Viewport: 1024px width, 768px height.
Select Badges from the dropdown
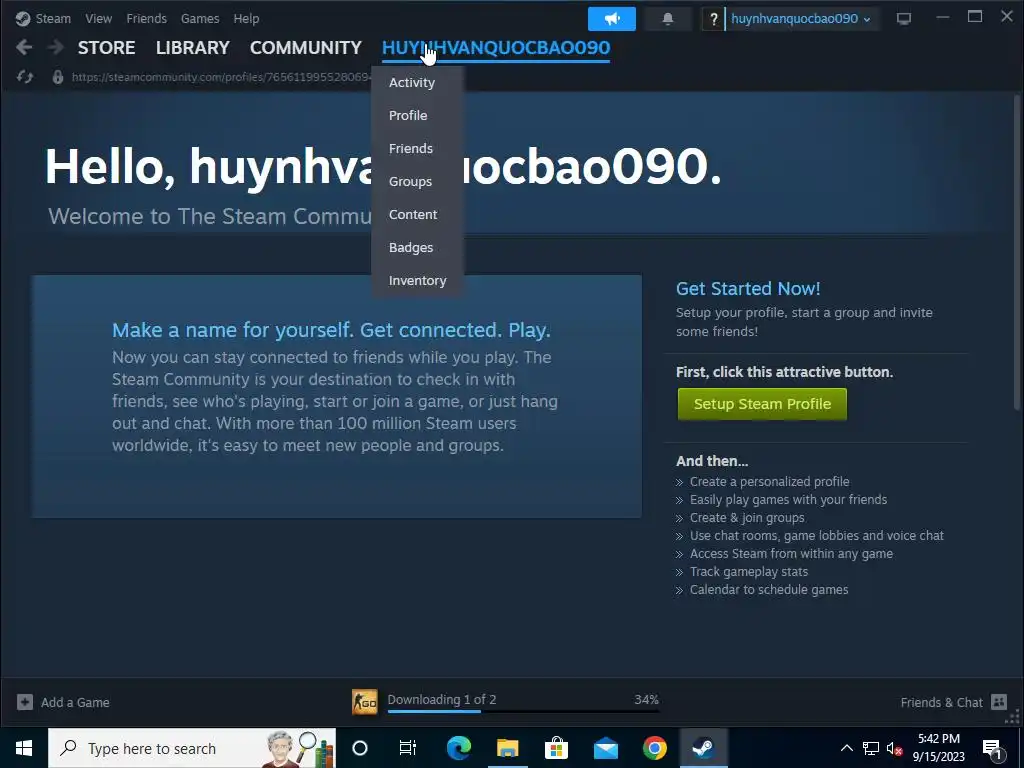click(x=417, y=248)
